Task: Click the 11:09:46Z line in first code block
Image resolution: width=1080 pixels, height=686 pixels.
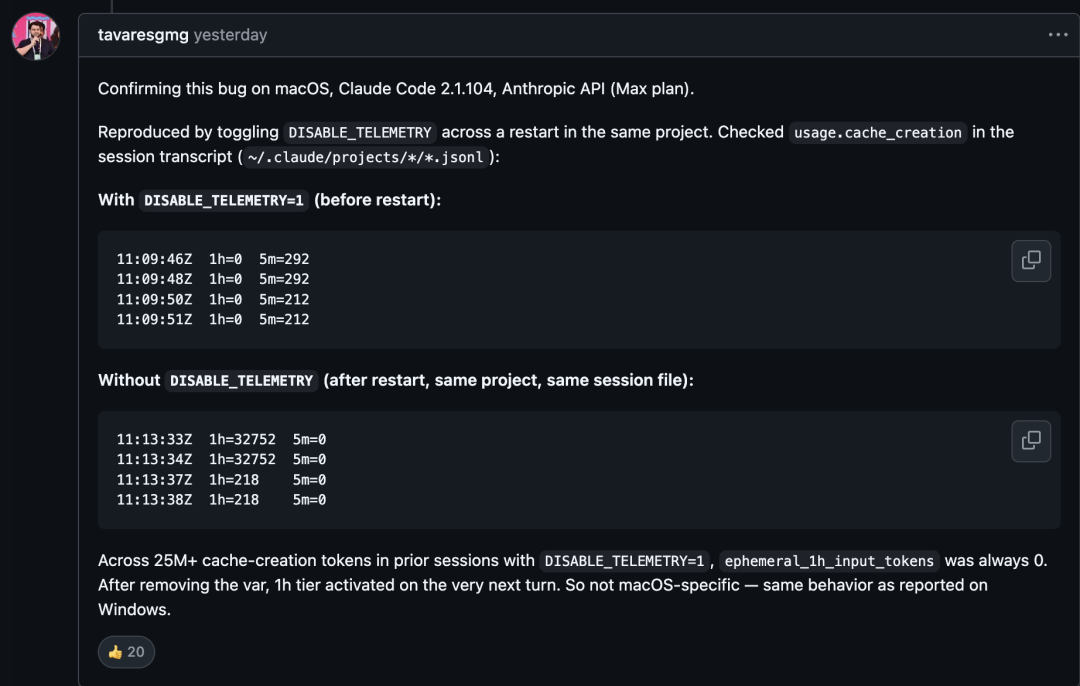Action: point(213,259)
